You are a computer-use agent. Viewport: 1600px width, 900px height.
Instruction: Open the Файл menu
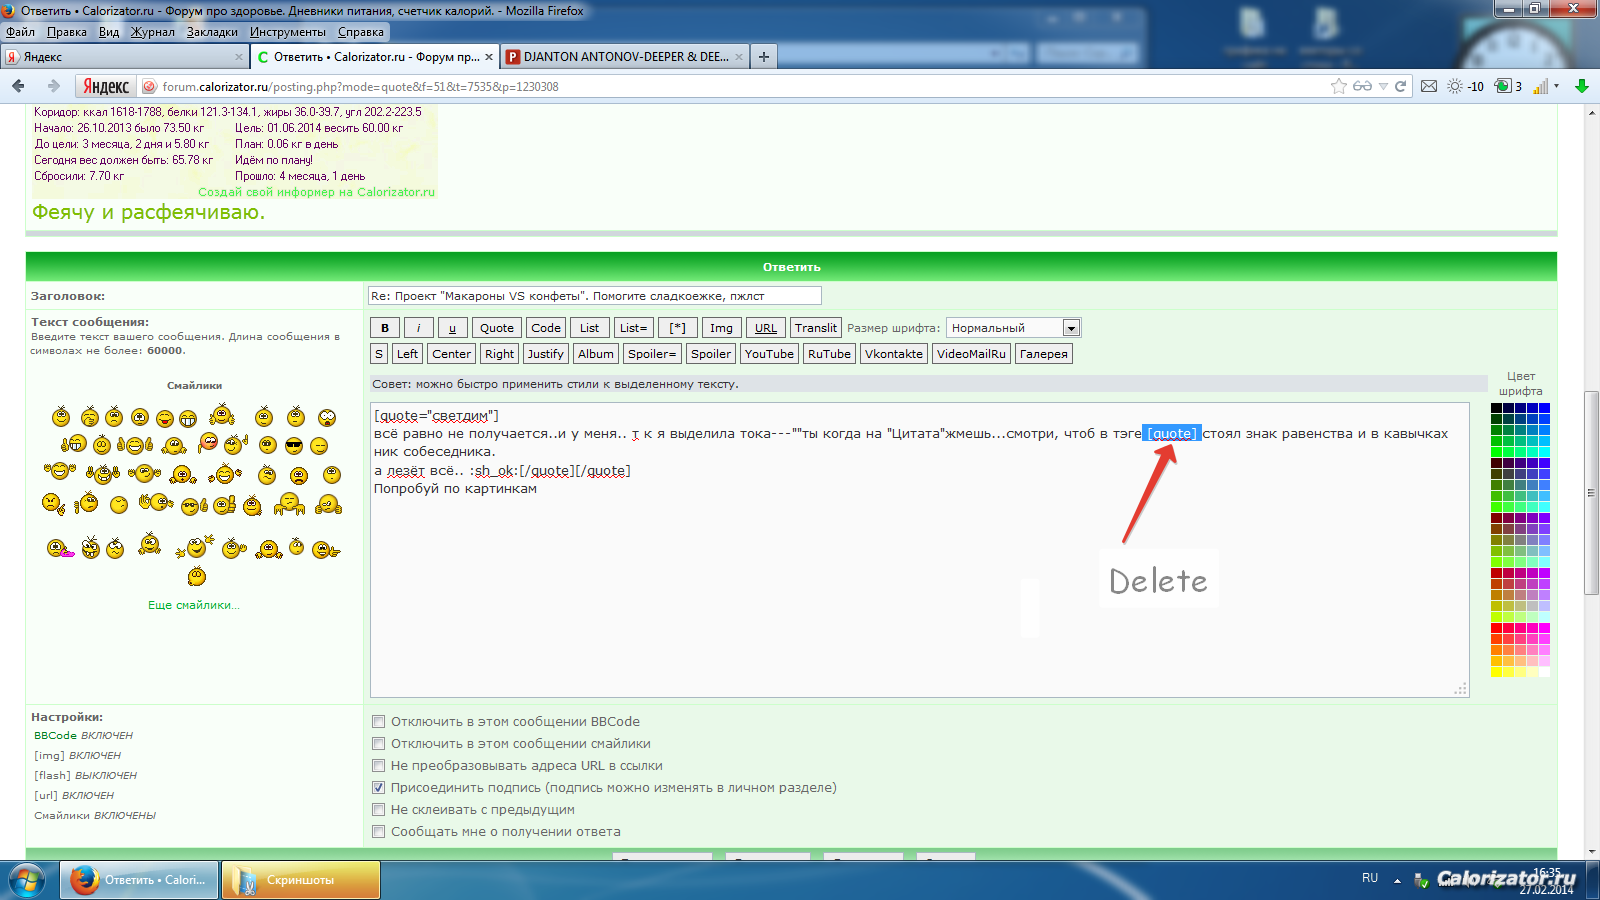point(20,32)
